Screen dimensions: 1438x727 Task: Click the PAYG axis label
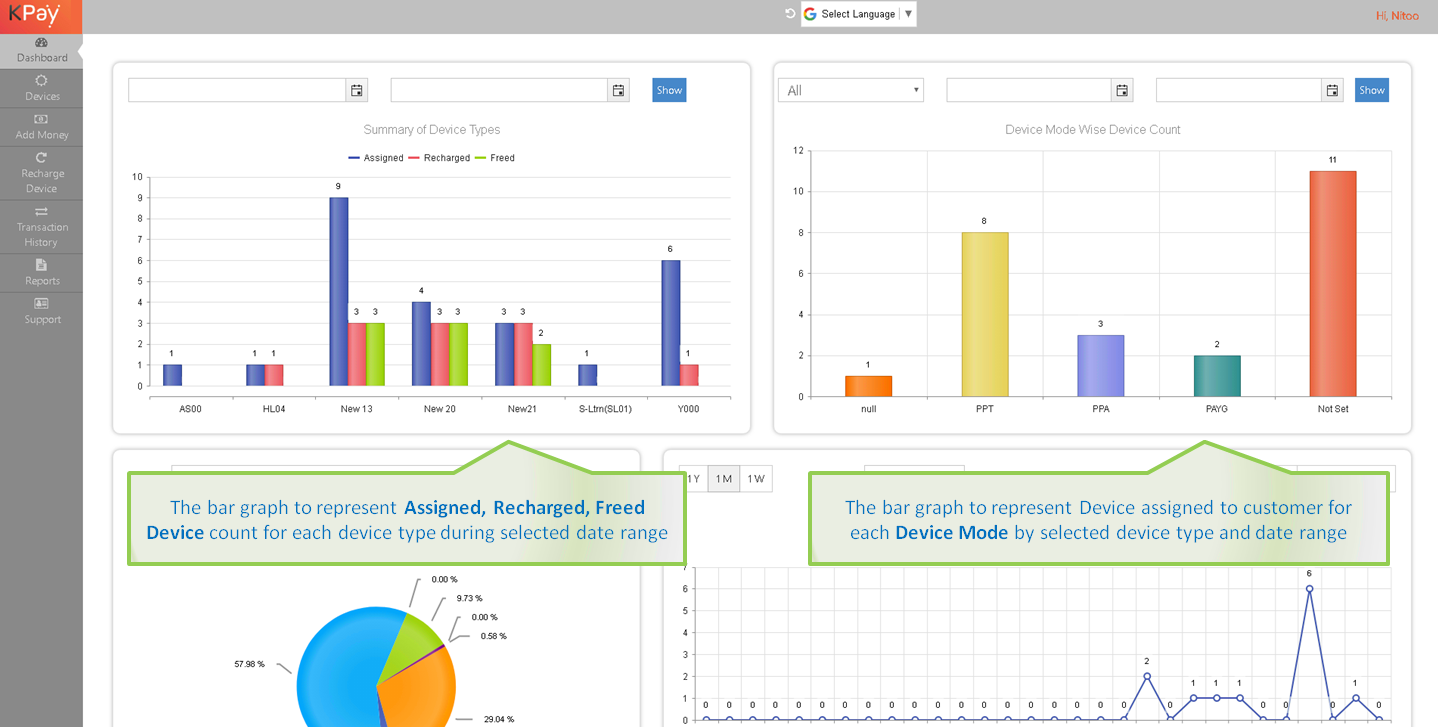pos(1217,409)
